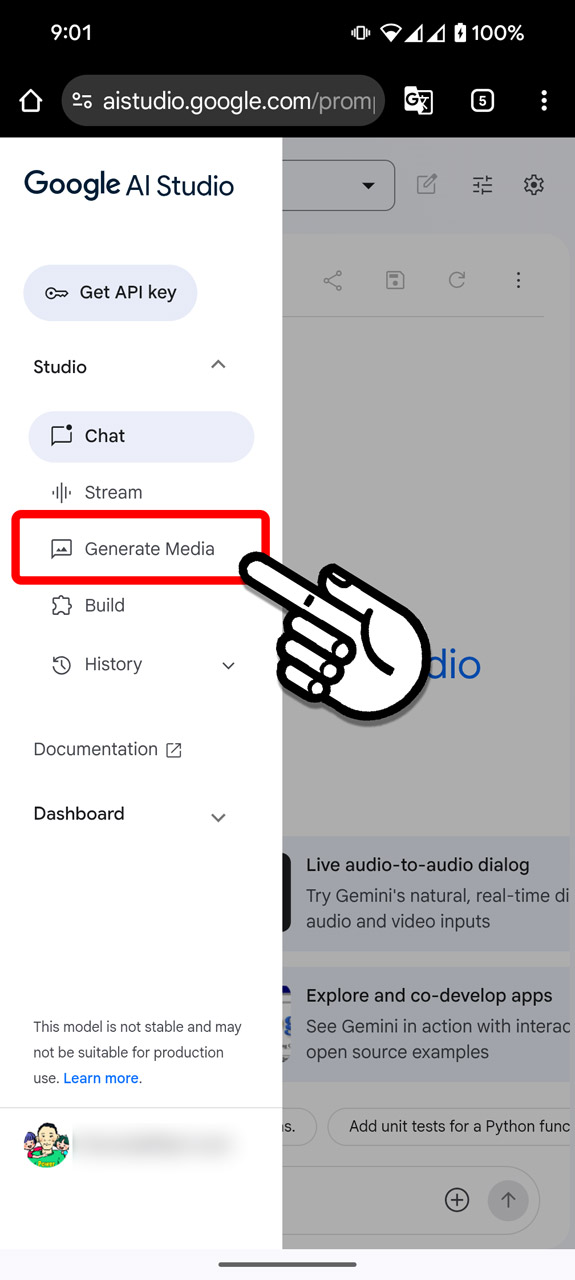Click the send arrow run button
The image size is (575, 1280).
[x=508, y=1200]
